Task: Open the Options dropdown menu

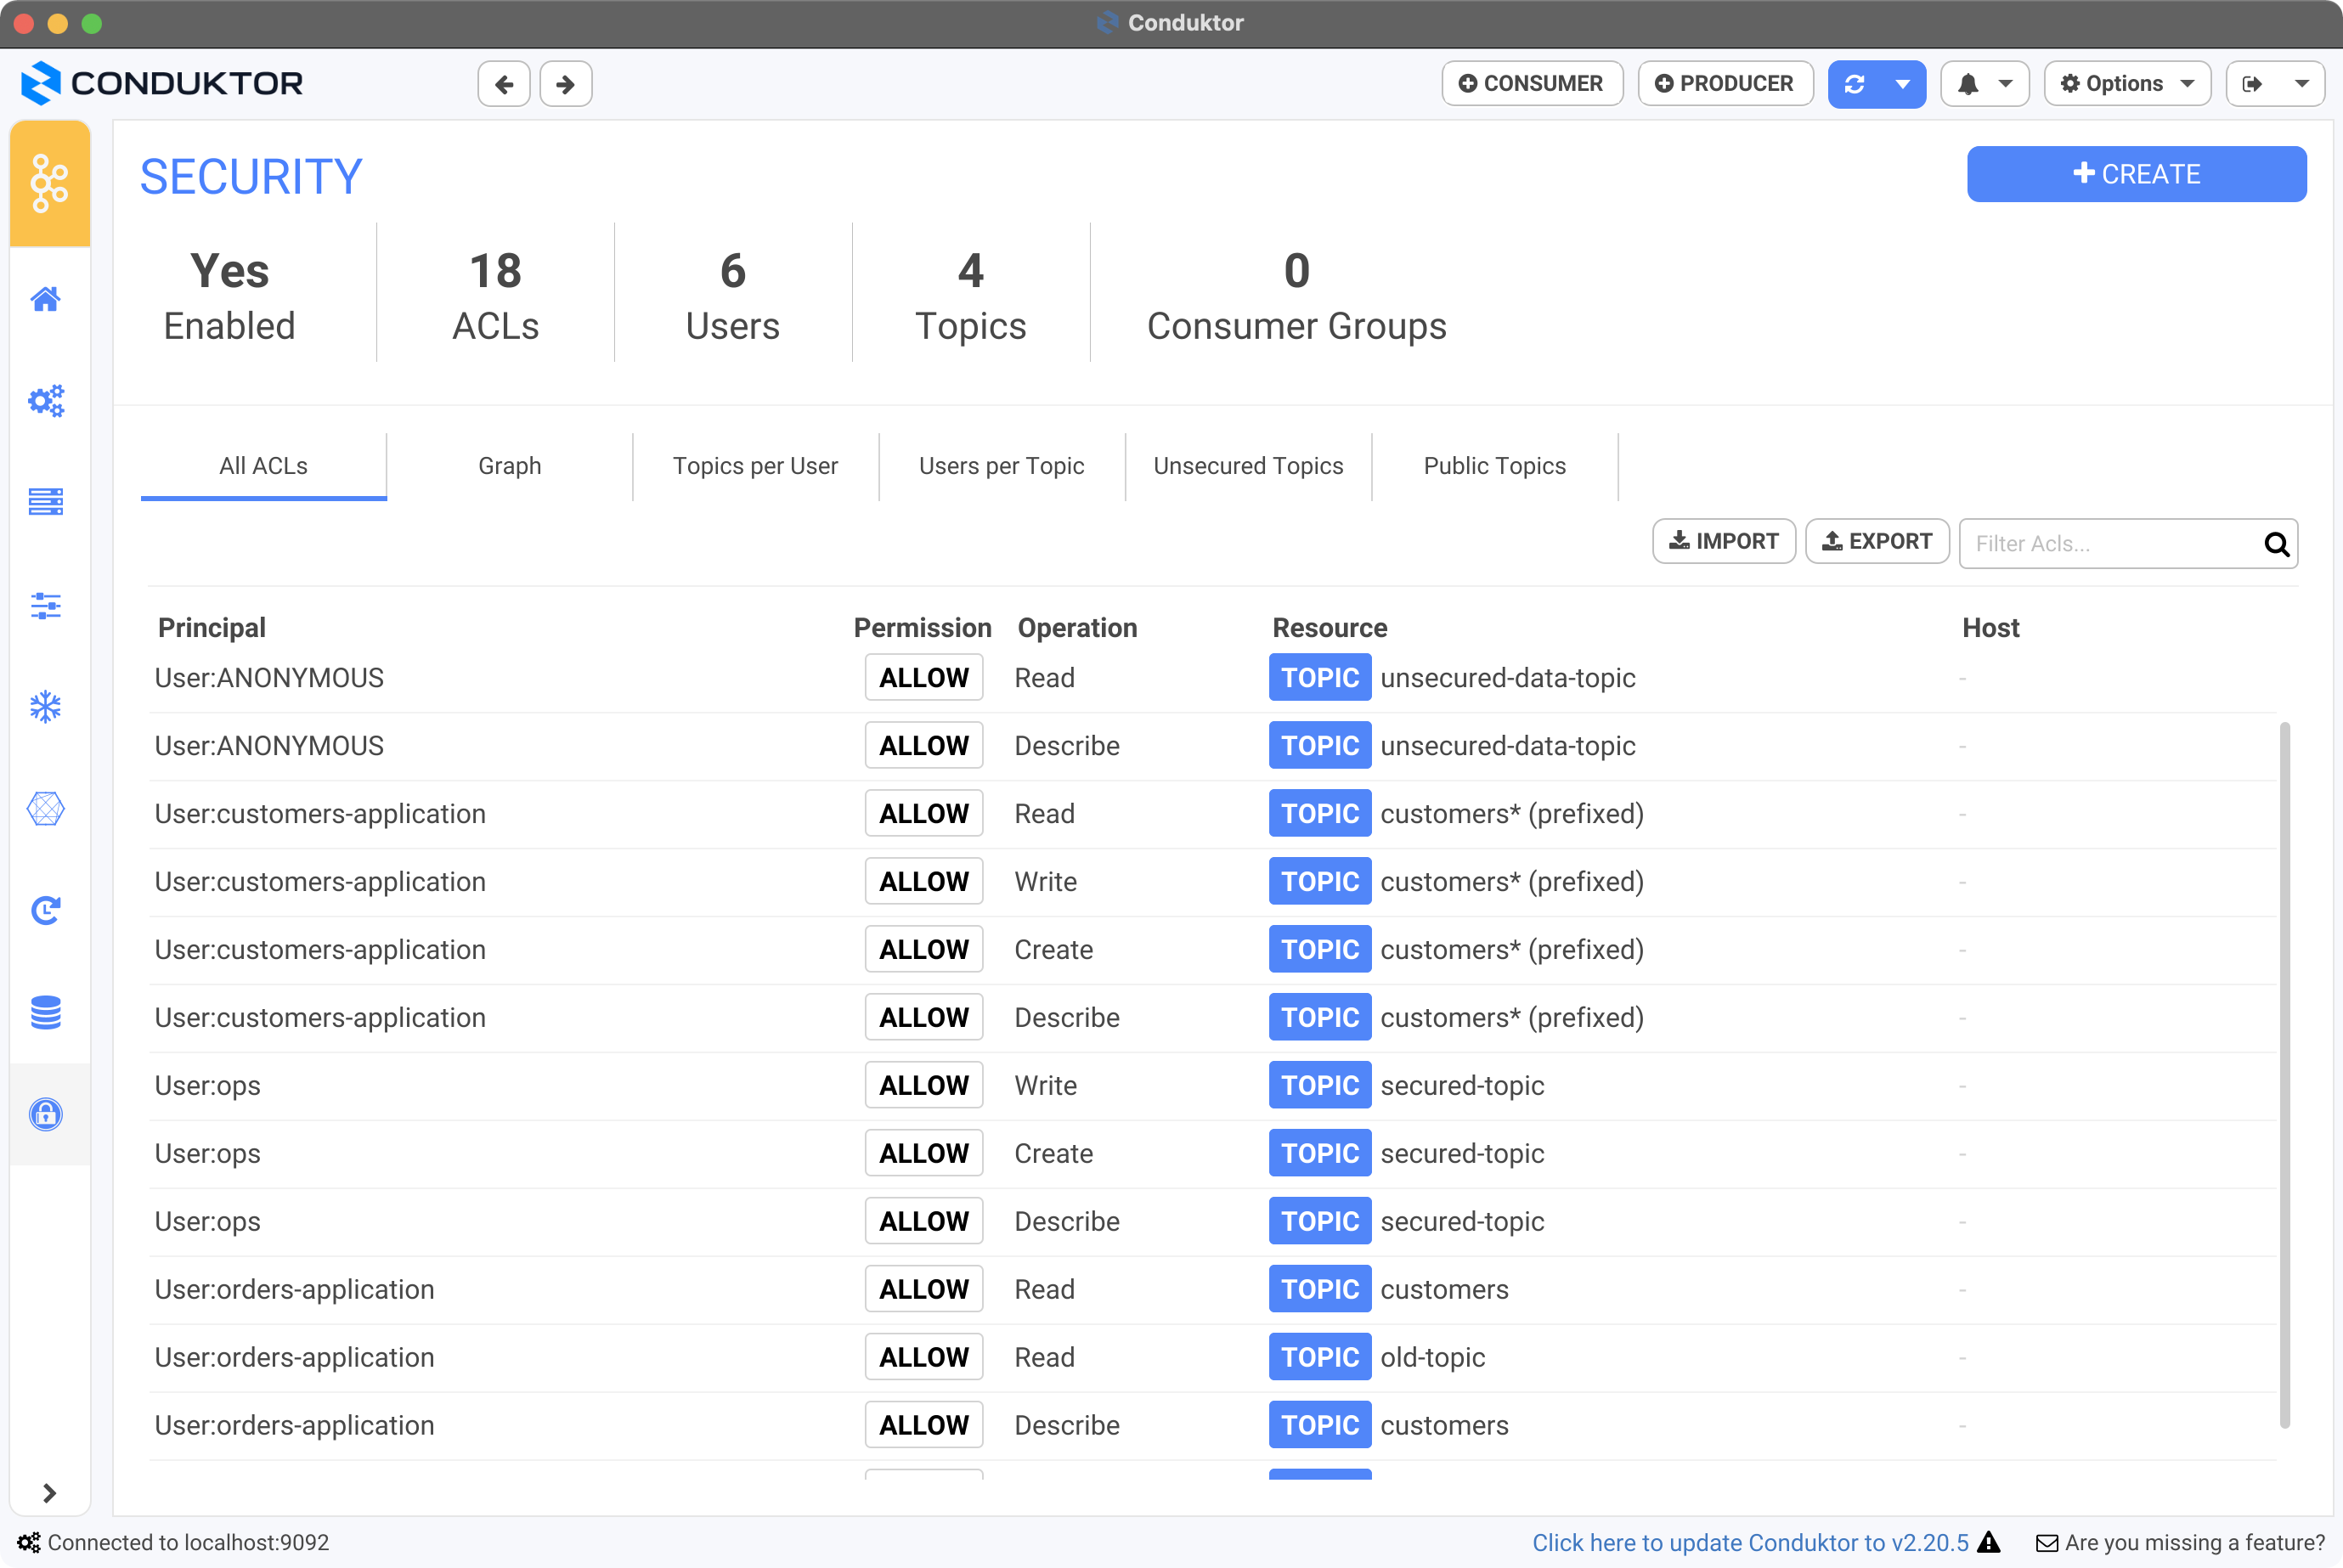Action: coord(2127,84)
